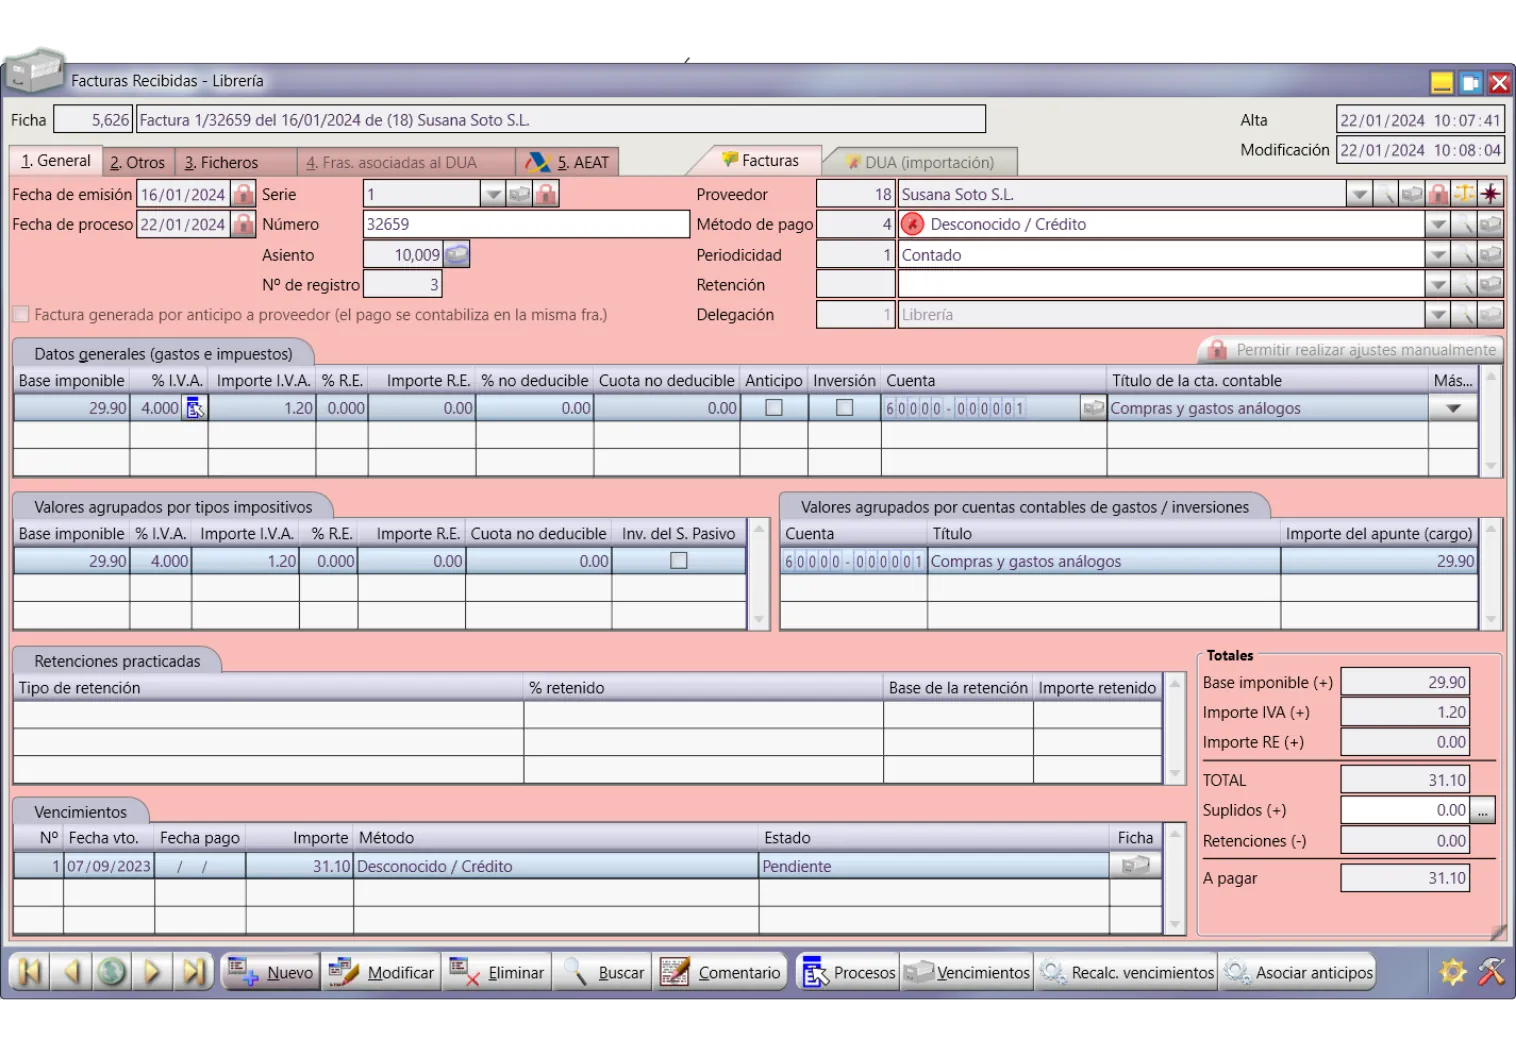Viewport: 1516px width, 1040px height.
Task: Switch to the 2. Otros tab
Action: tap(138, 162)
